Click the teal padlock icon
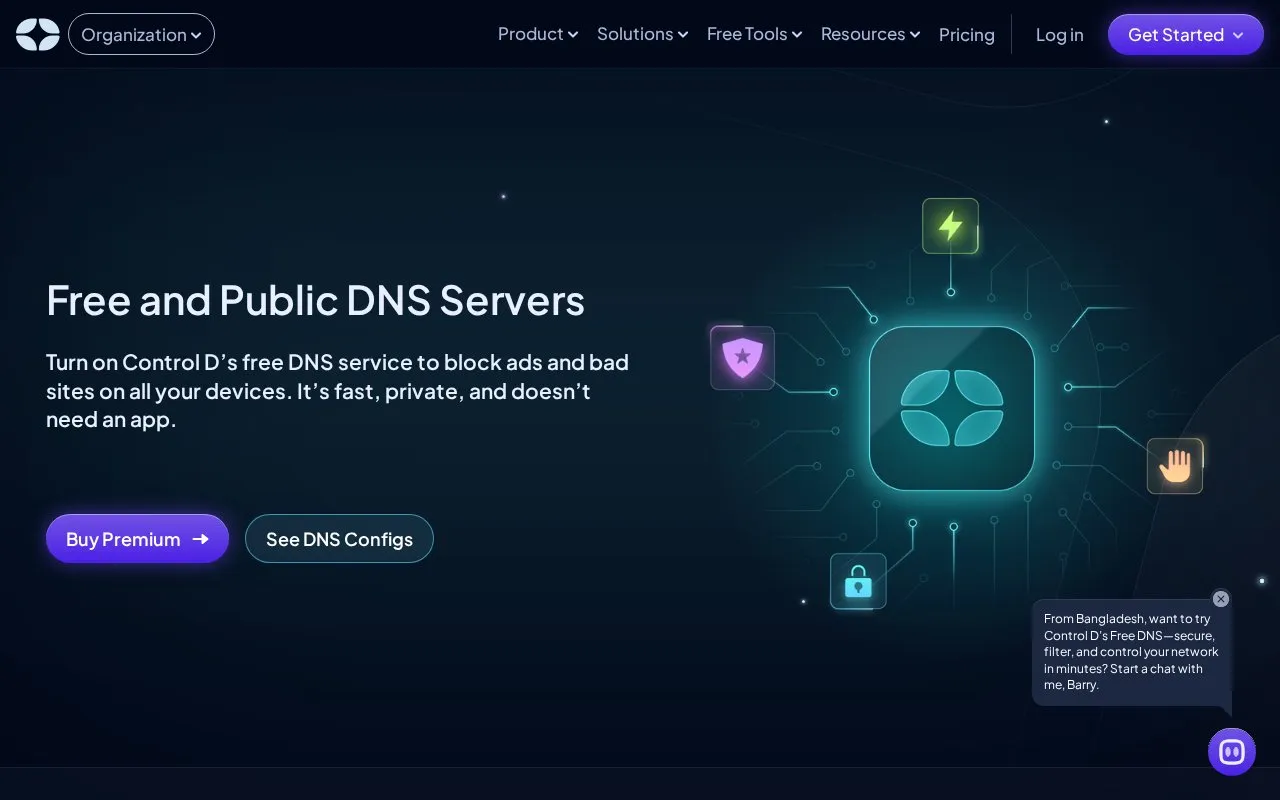Viewport: 1280px width, 800px height. pyautogui.click(x=858, y=581)
